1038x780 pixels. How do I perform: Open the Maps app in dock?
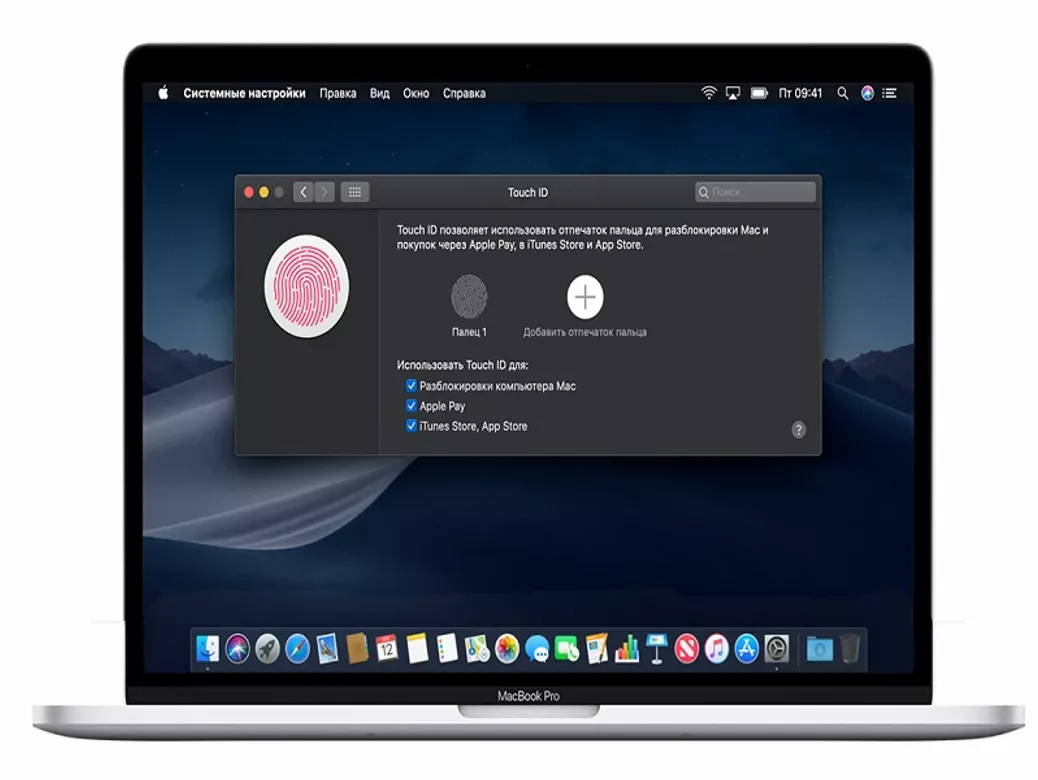[x=477, y=648]
